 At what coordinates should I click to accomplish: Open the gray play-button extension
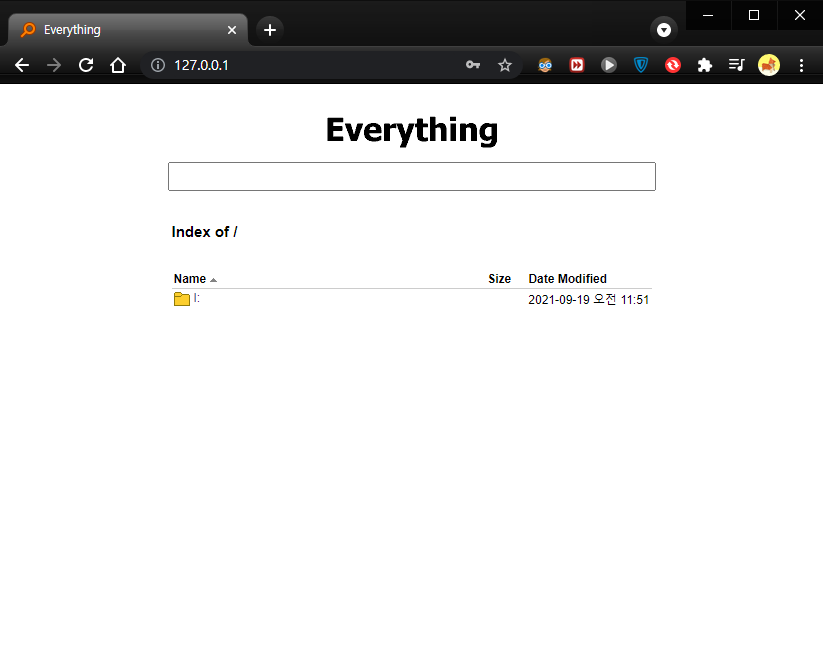(x=609, y=65)
